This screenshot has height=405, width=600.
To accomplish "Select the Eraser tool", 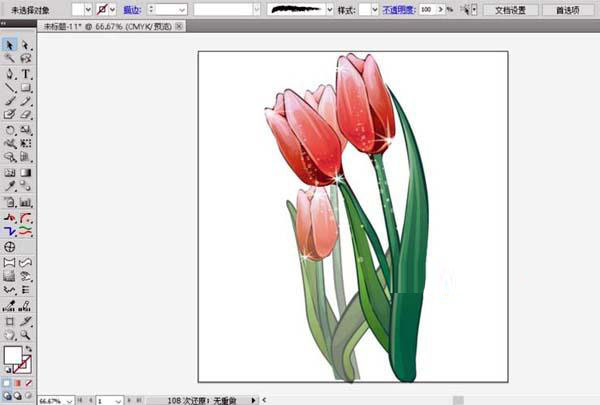I will pyautogui.click(x=26, y=114).
